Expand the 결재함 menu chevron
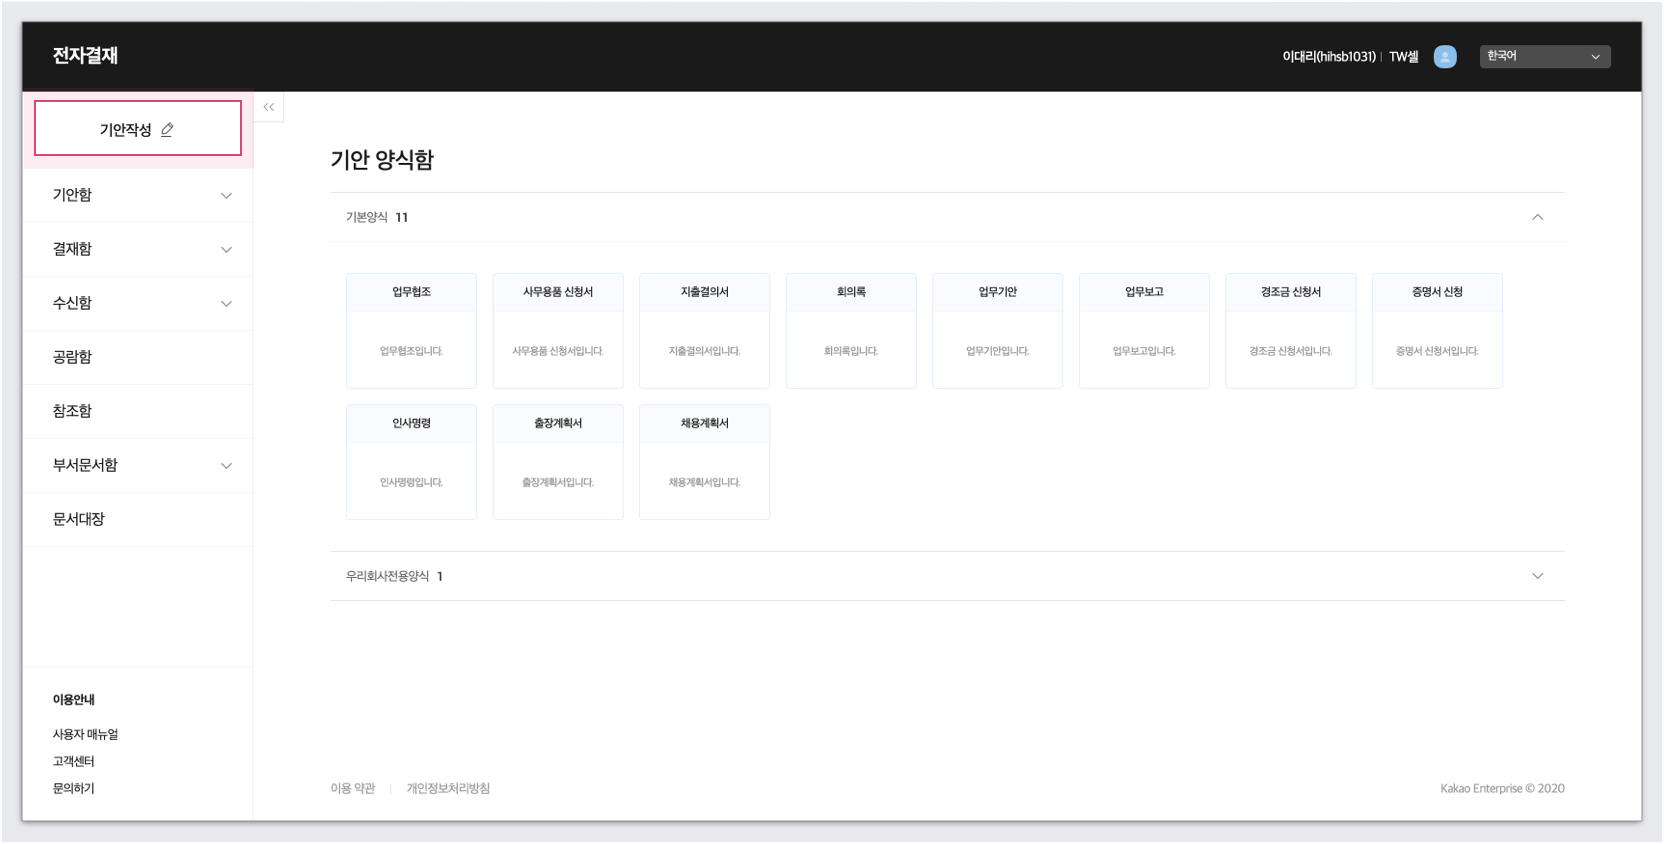This screenshot has height=844, width=1664. (x=226, y=250)
